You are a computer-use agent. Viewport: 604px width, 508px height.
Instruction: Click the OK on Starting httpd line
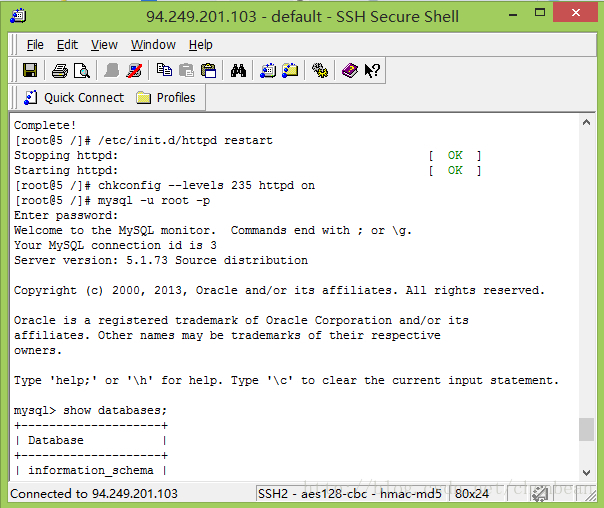[455, 171]
